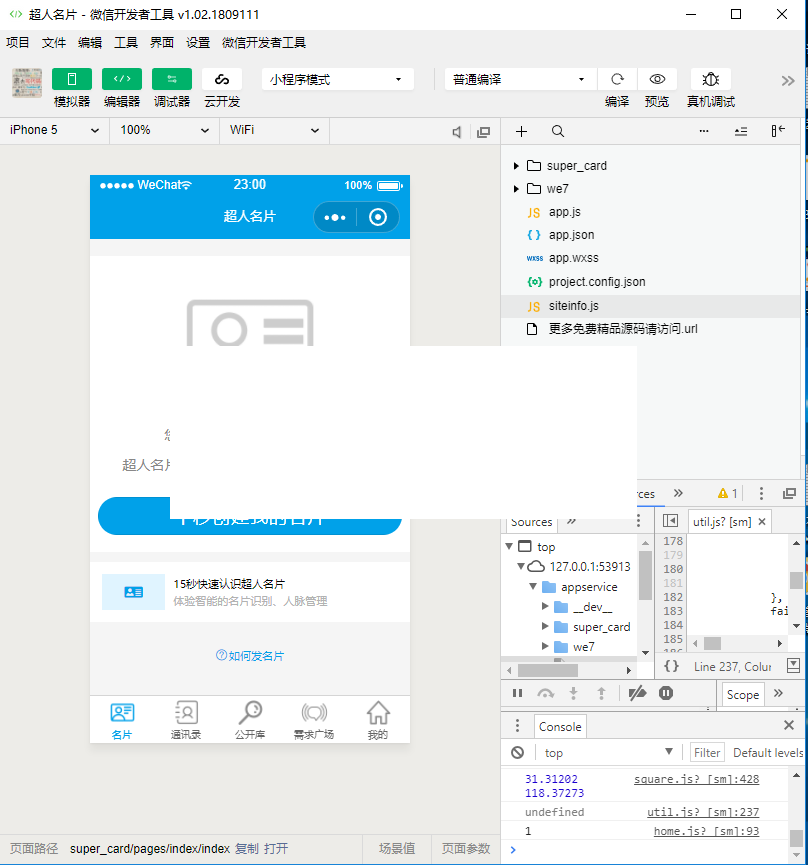Open 文件 menu
808x865 pixels.
53,42
